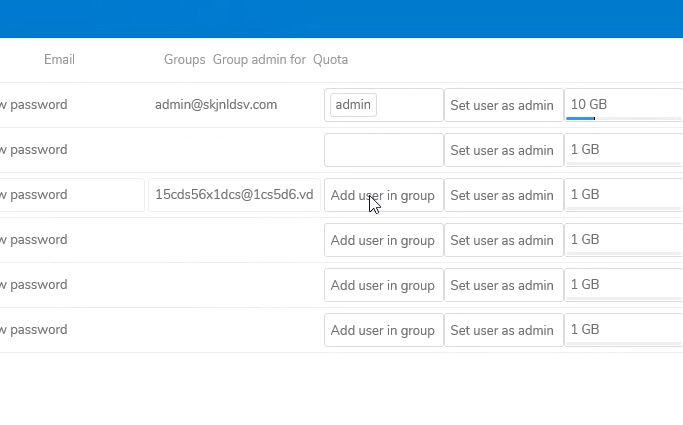This screenshot has width=683, height=425.
Task: Click the Group admin for column header
Action: click(x=259, y=60)
